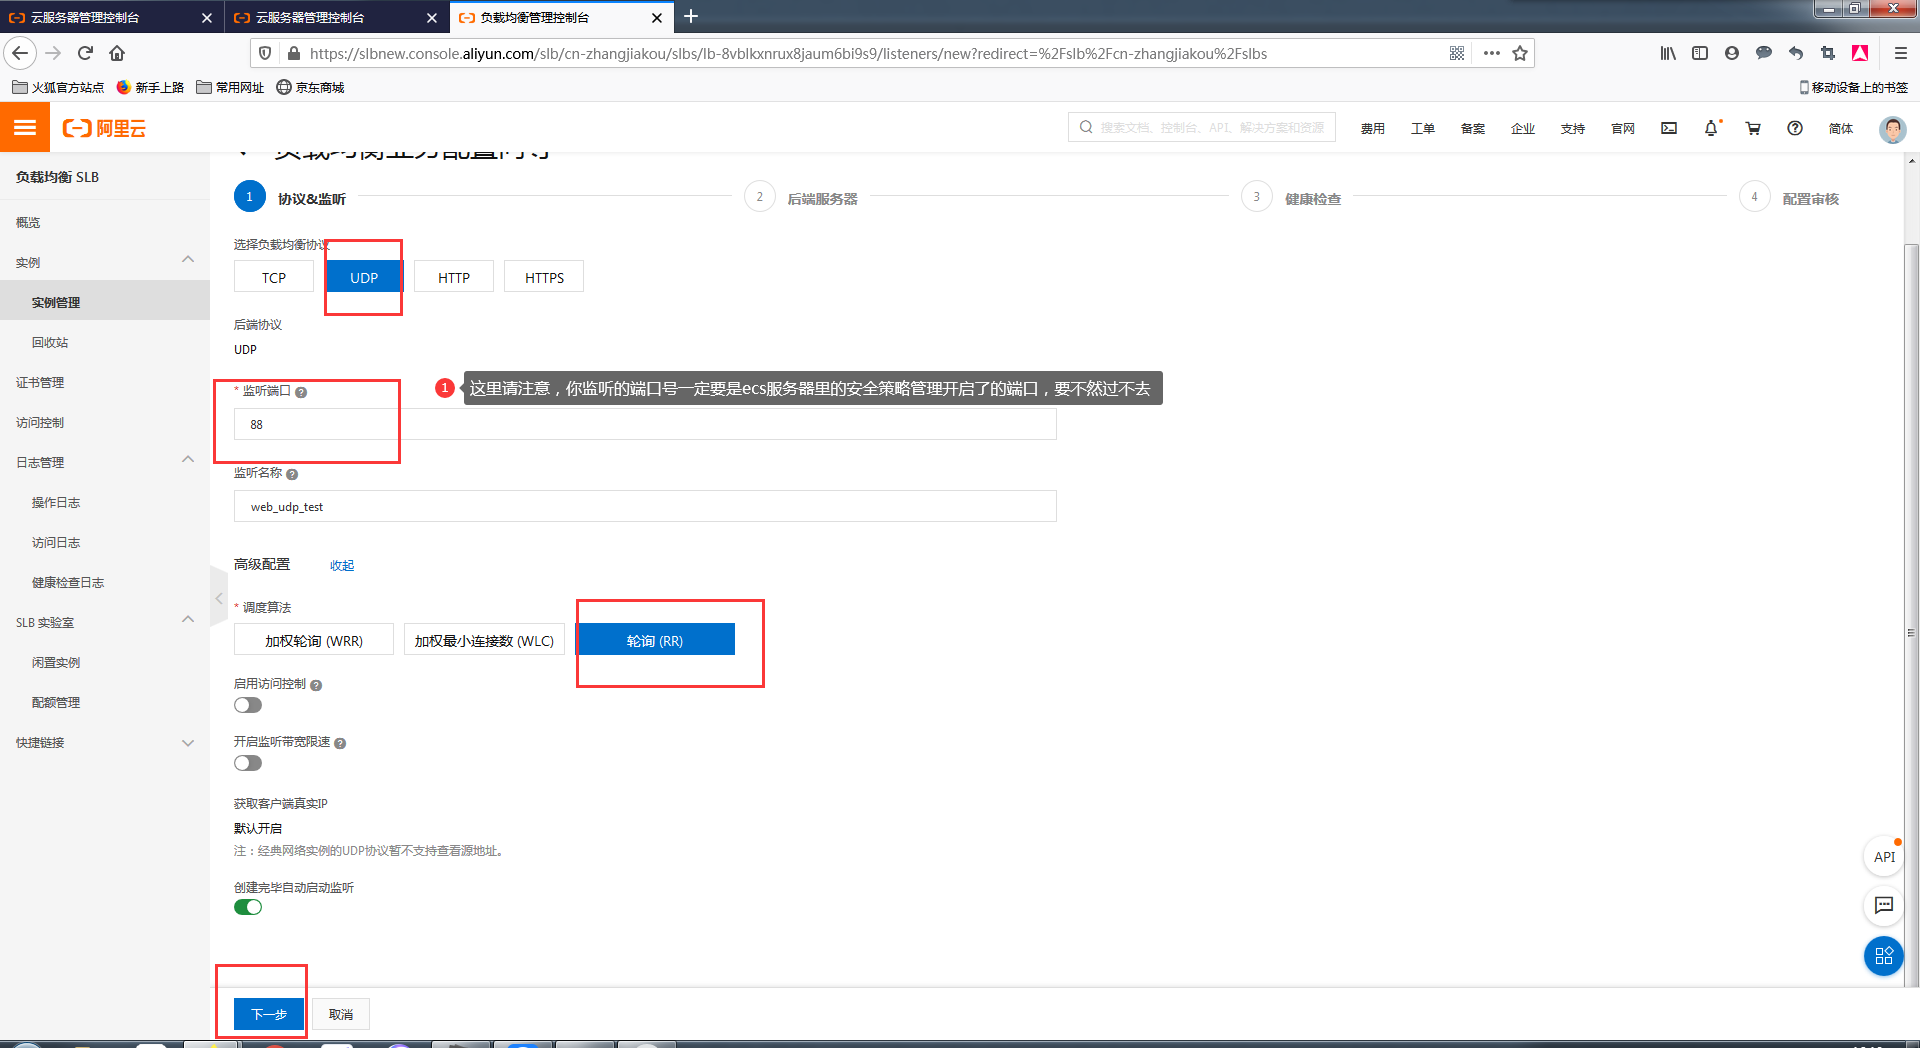Open the Aliyun hamburger menu

[x=25, y=128]
